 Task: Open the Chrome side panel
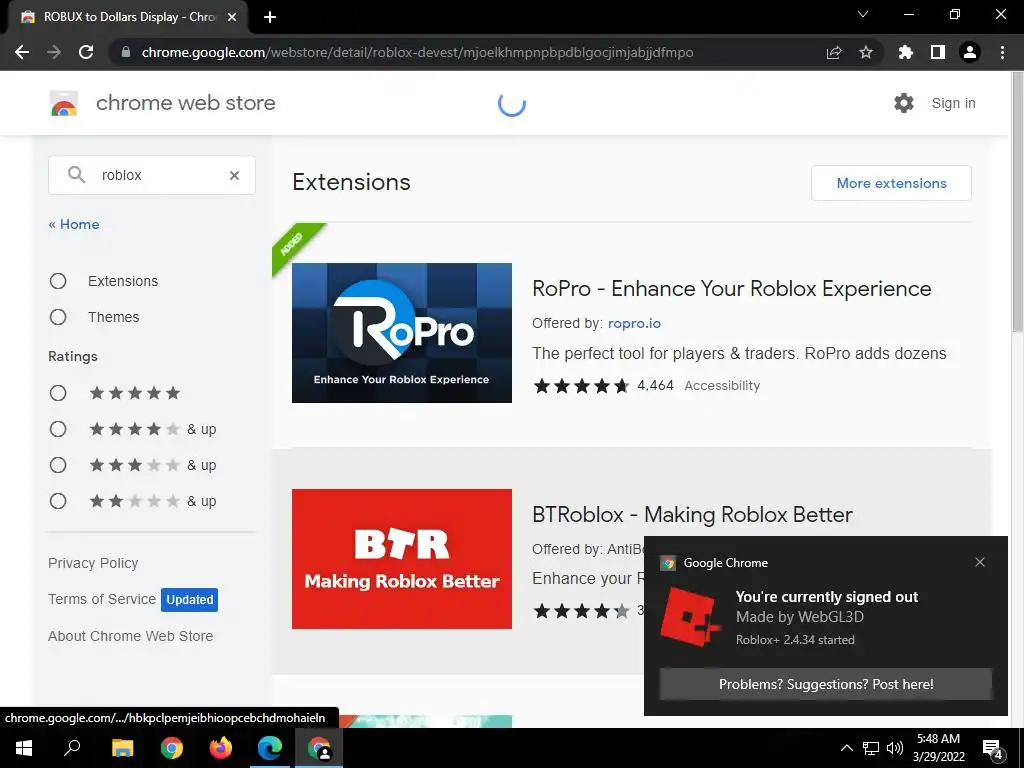click(x=938, y=52)
